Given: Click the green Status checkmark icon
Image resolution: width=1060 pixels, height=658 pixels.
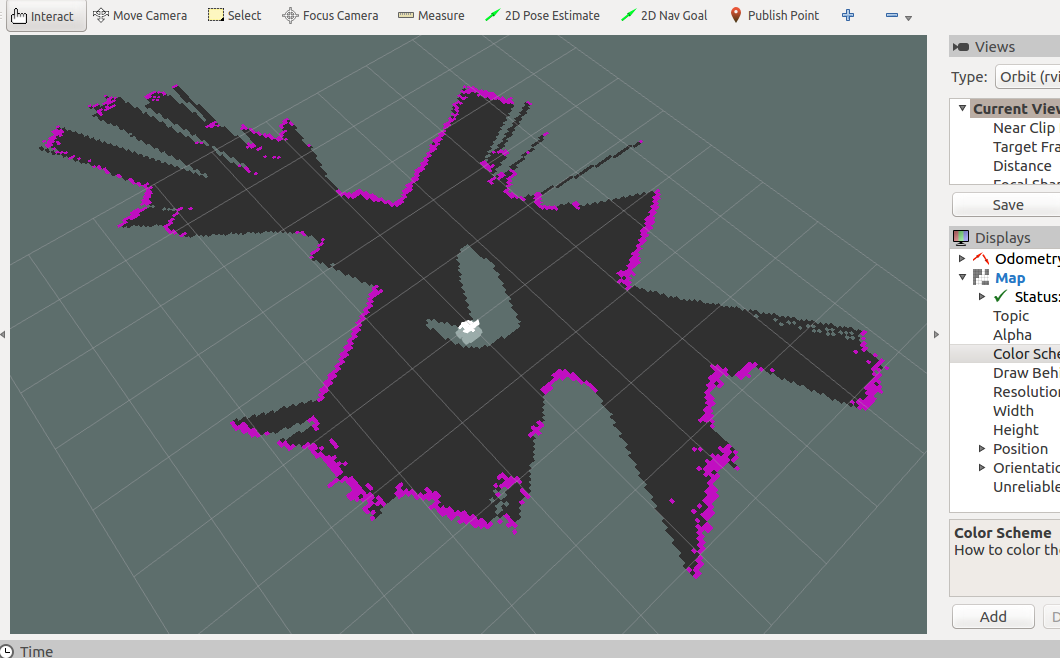Looking at the screenshot, I should (1001, 296).
